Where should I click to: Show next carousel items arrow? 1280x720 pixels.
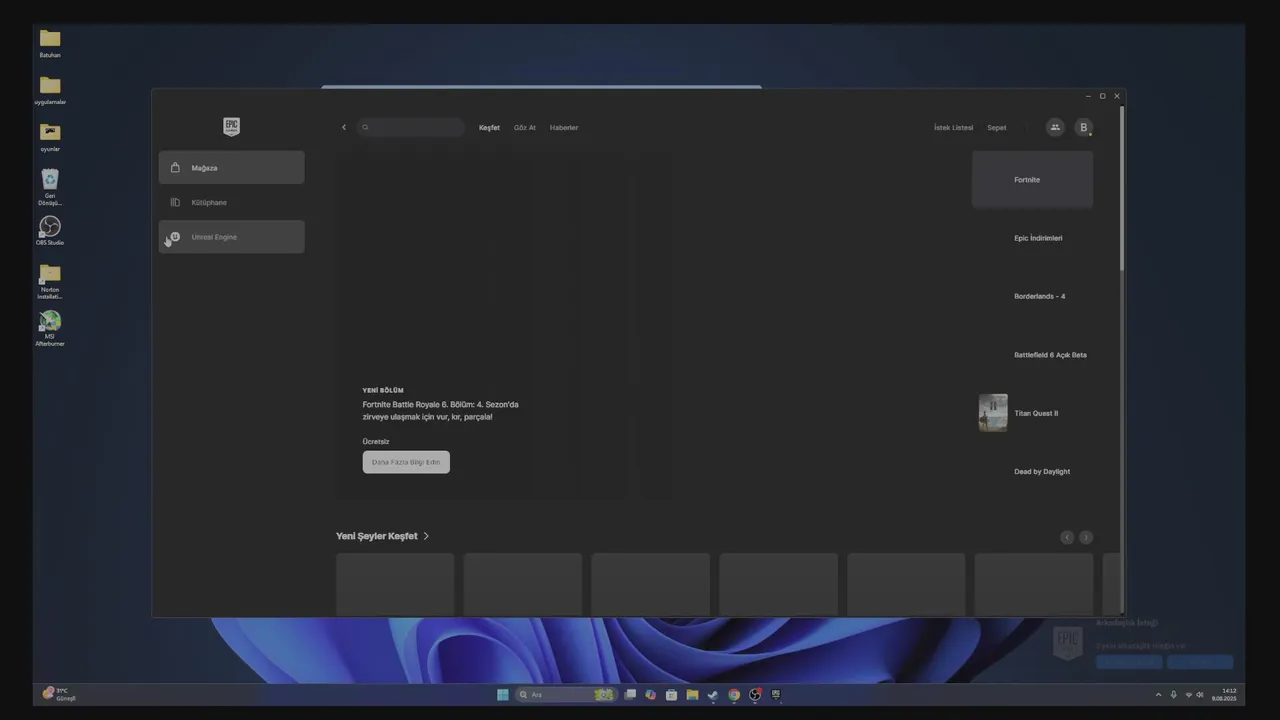pyautogui.click(x=1086, y=537)
